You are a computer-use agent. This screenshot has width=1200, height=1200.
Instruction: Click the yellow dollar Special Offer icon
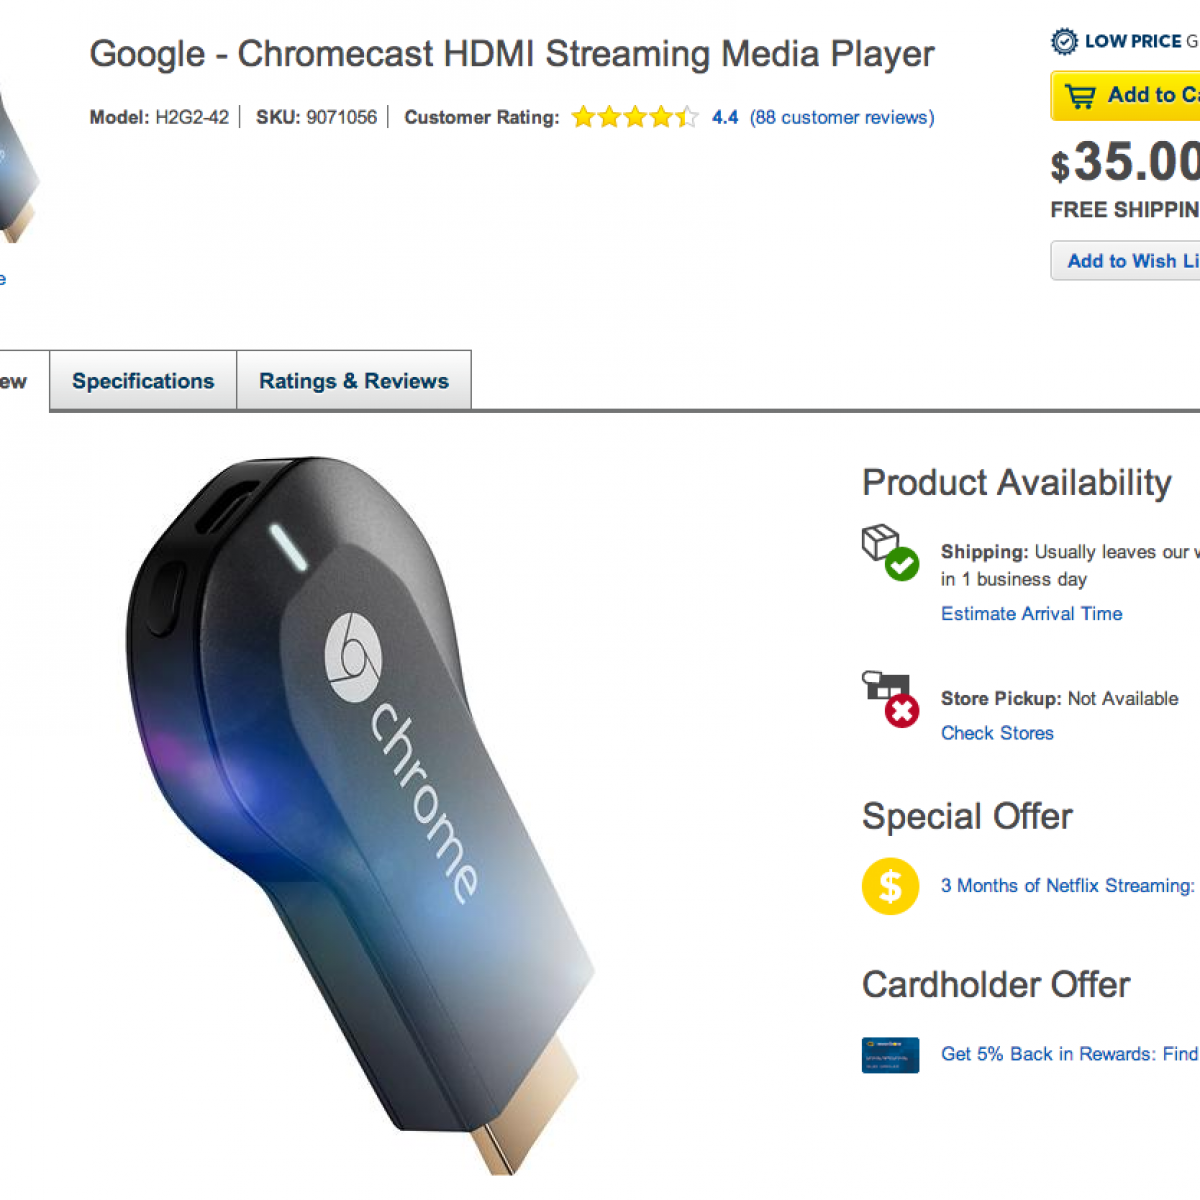(x=890, y=886)
